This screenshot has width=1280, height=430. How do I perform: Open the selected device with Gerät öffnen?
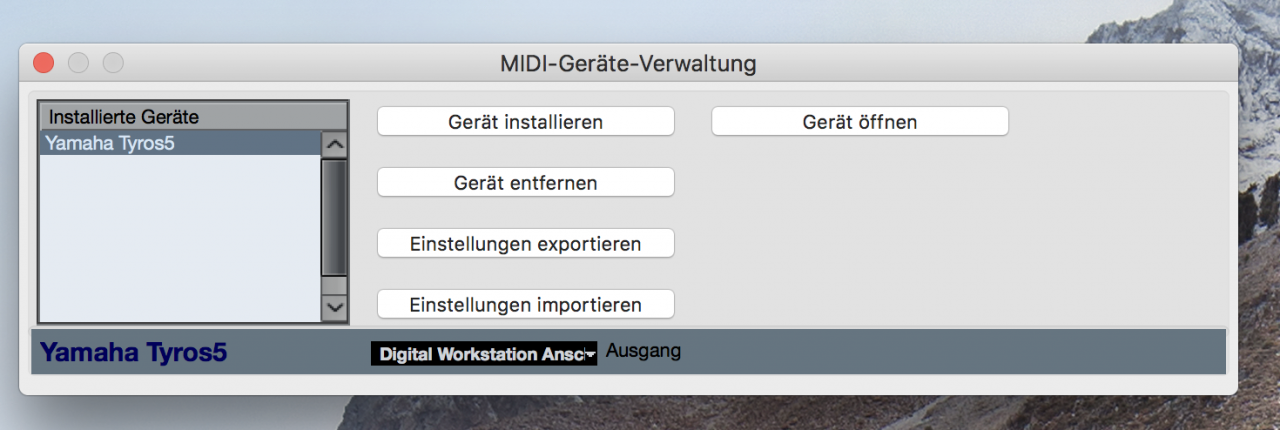[860, 122]
